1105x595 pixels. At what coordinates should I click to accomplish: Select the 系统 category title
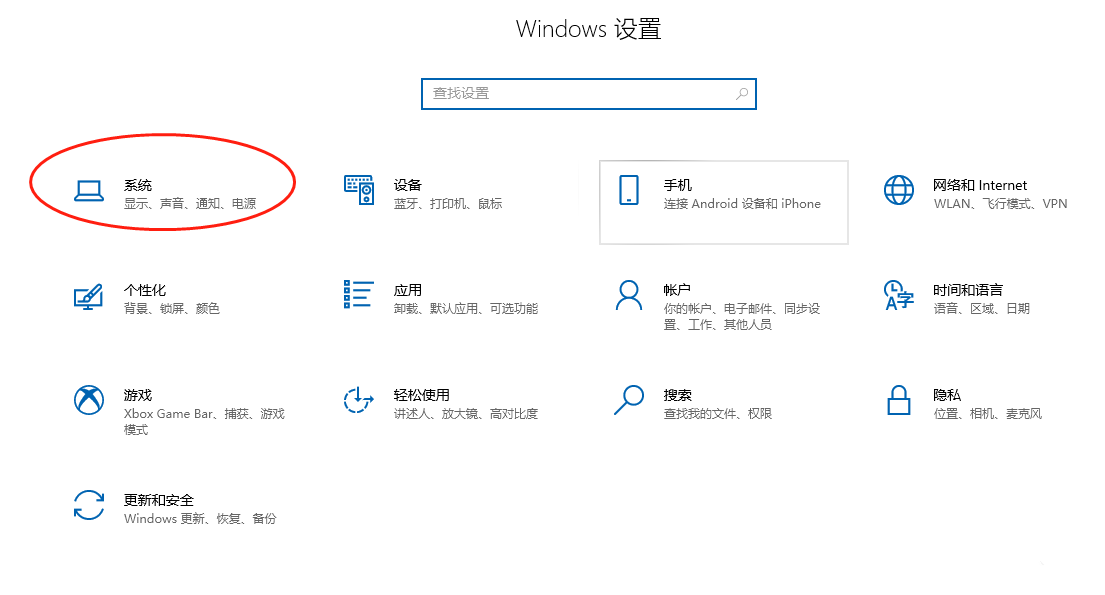pyautogui.click(x=138, y=185)
